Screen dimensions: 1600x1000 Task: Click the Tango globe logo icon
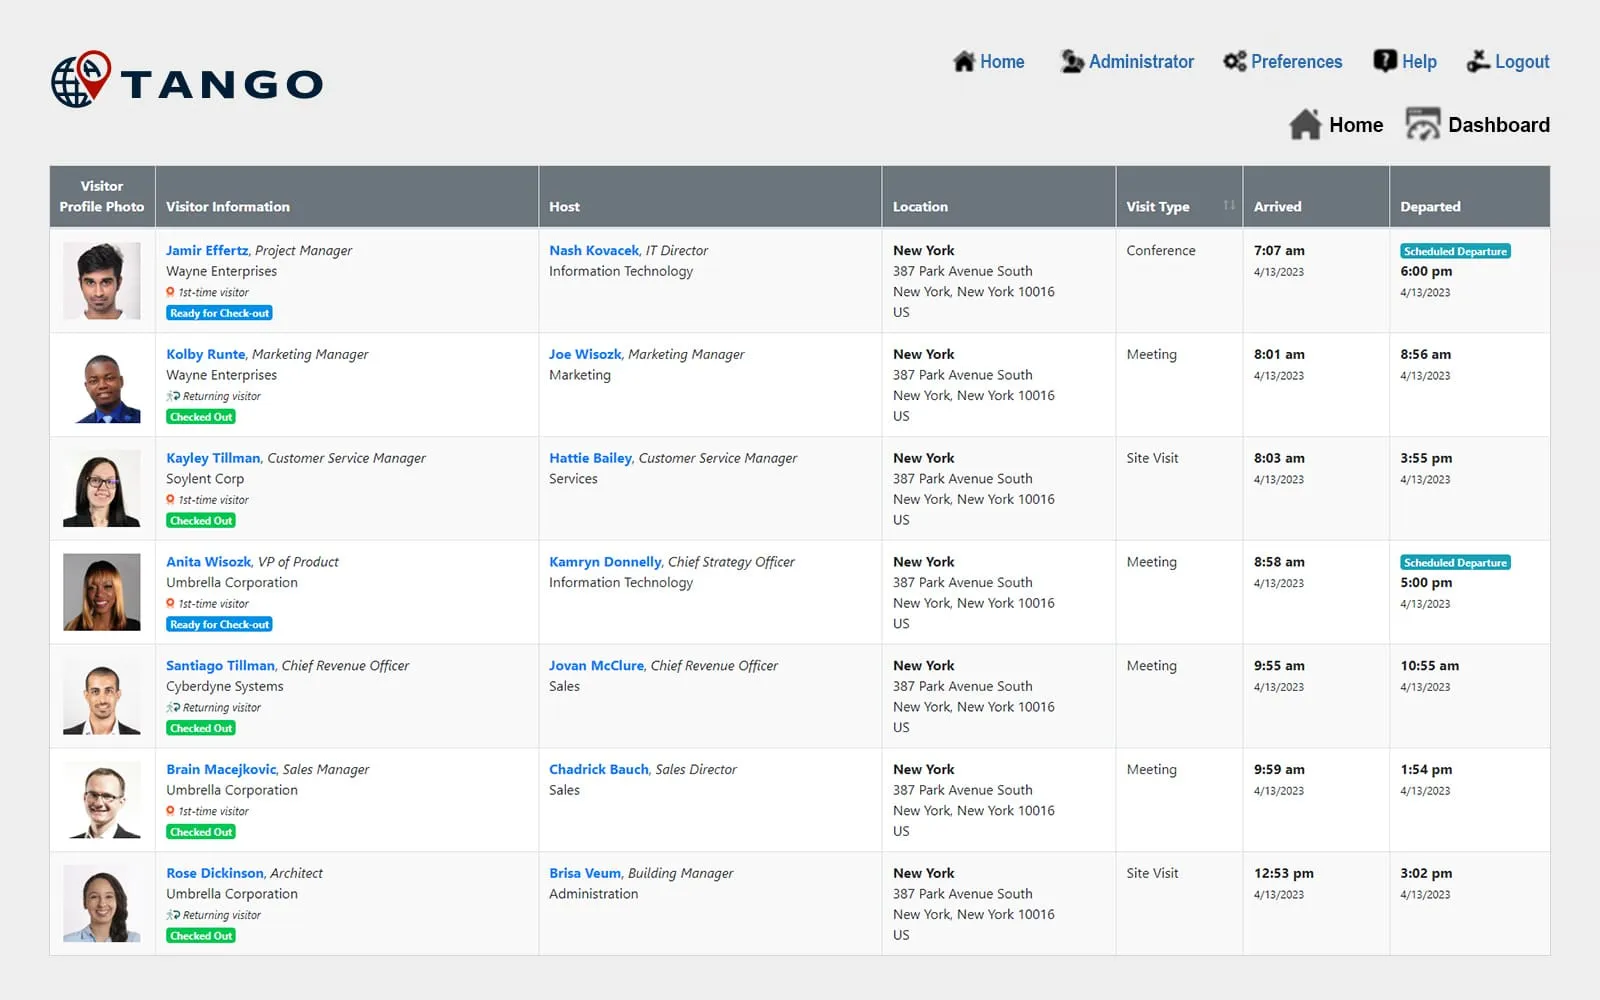tap(80, 80)
